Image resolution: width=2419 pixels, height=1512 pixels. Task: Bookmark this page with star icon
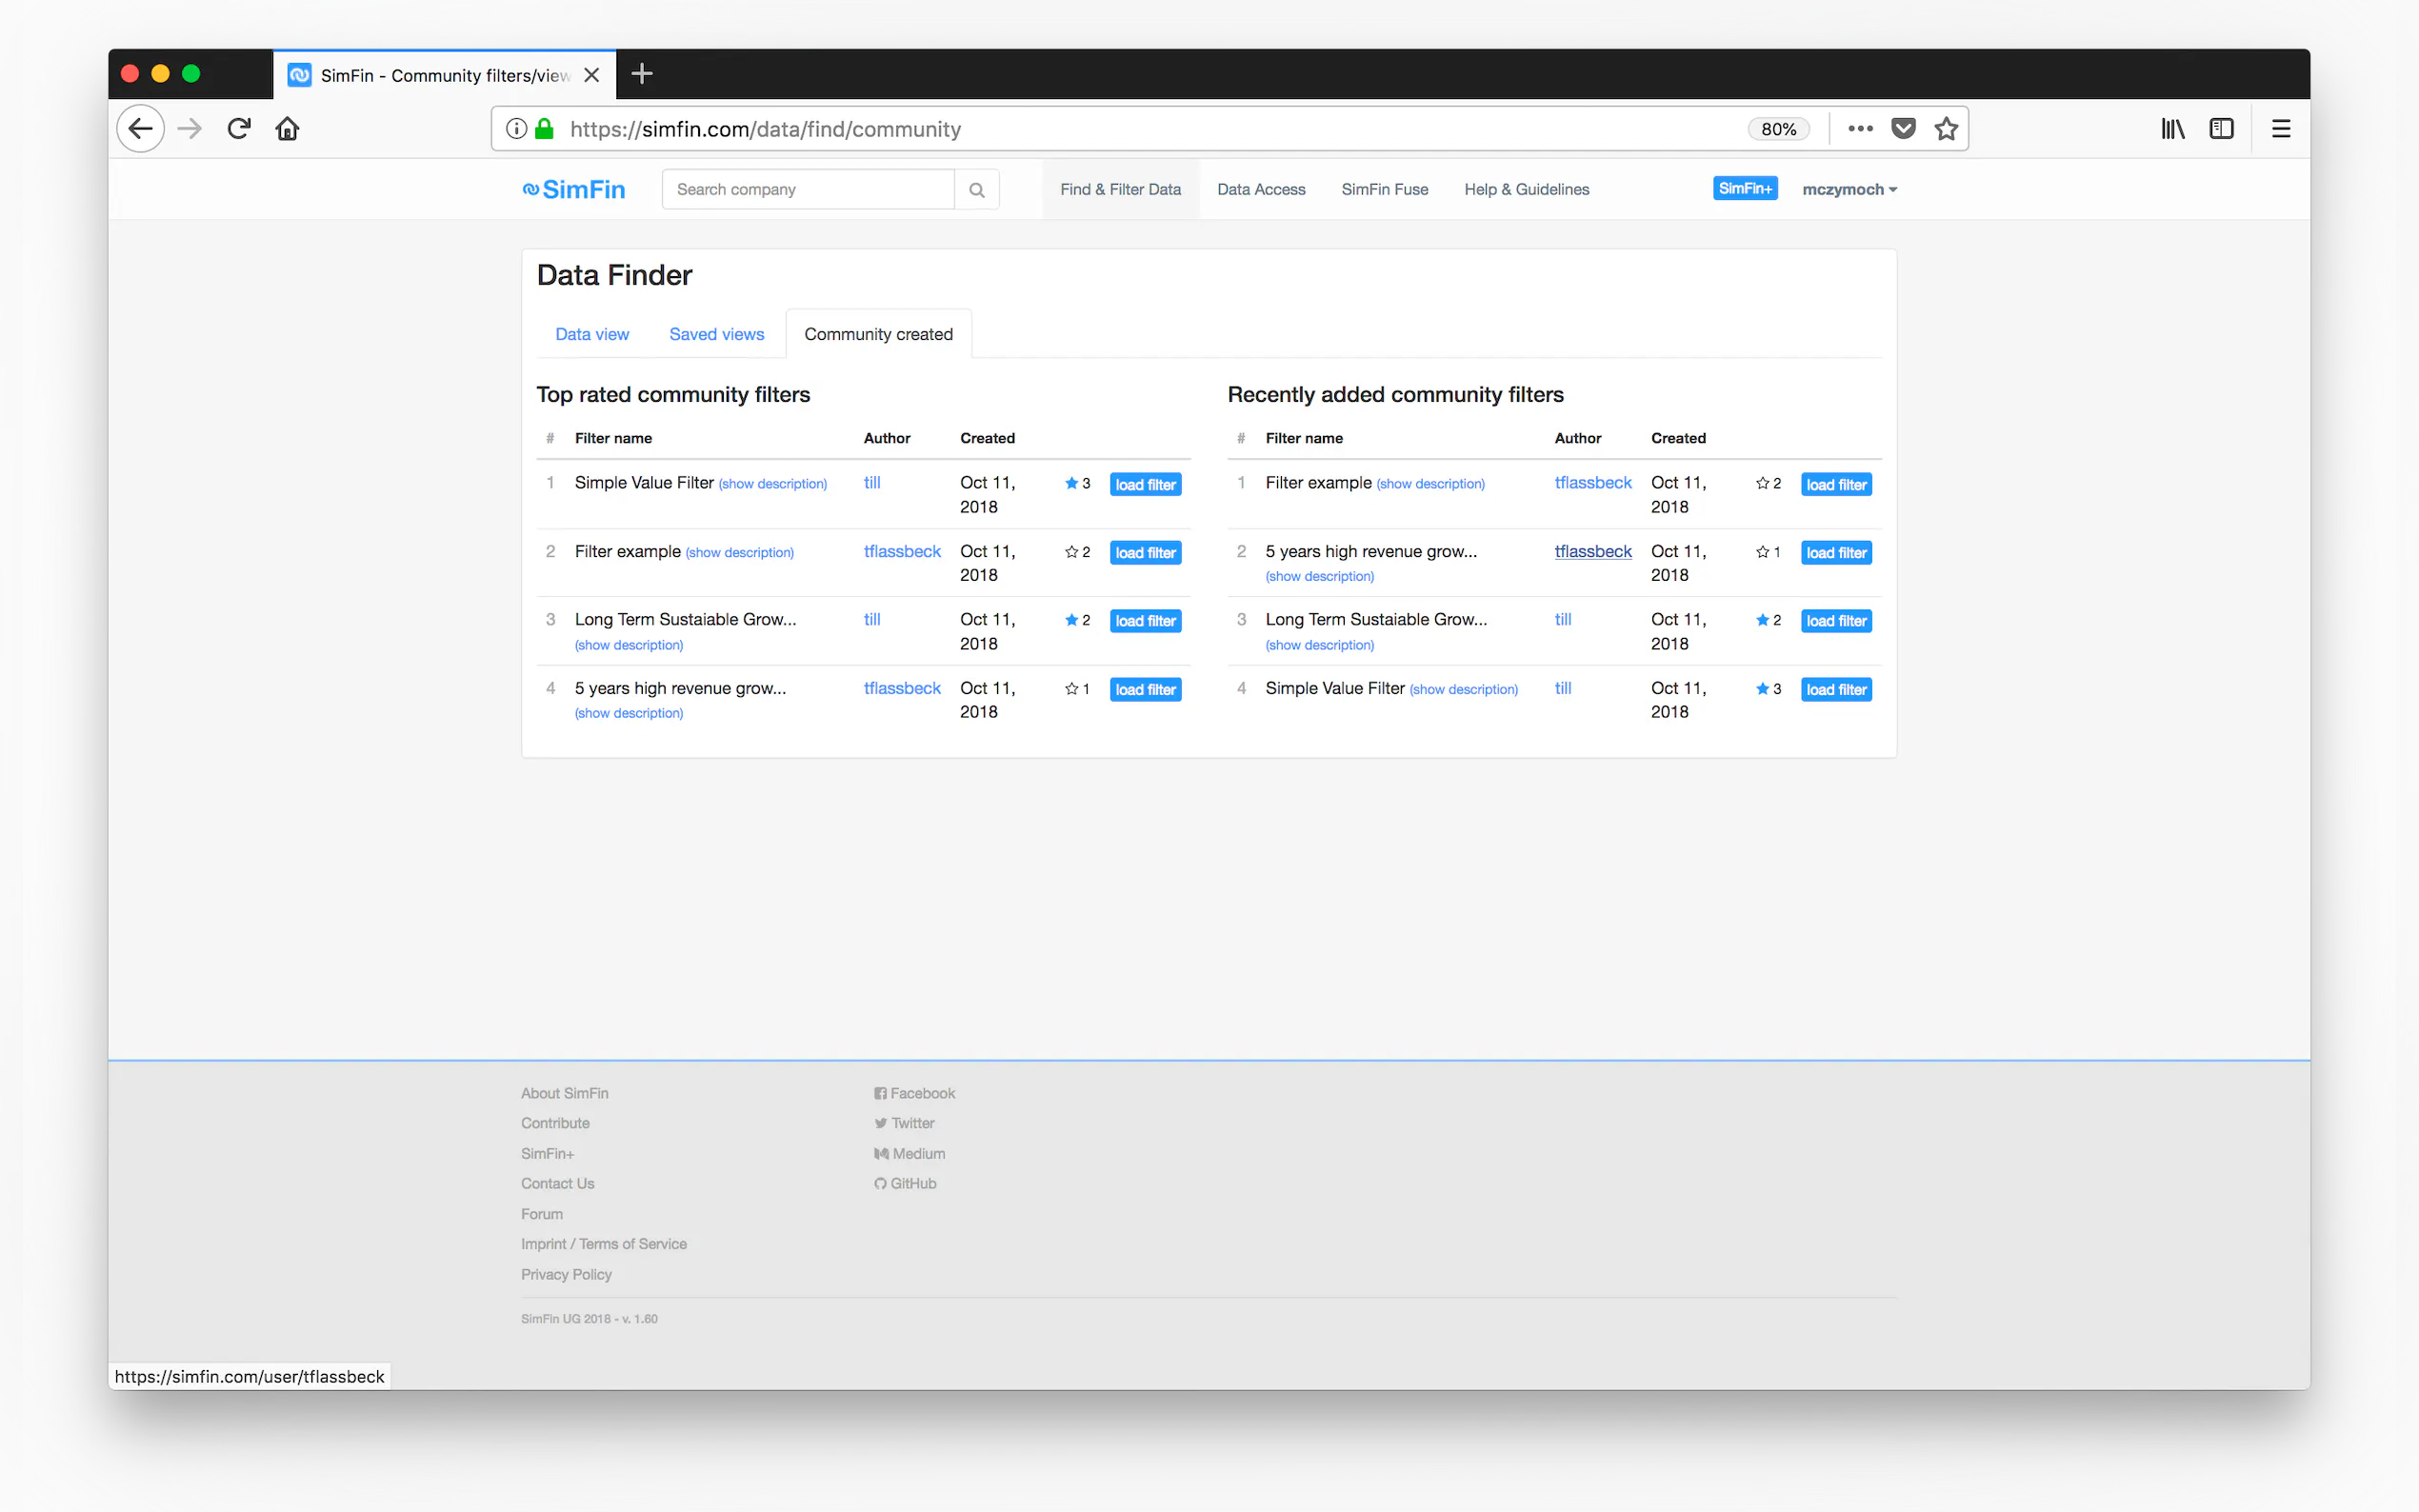click(x=1945, y=129)
